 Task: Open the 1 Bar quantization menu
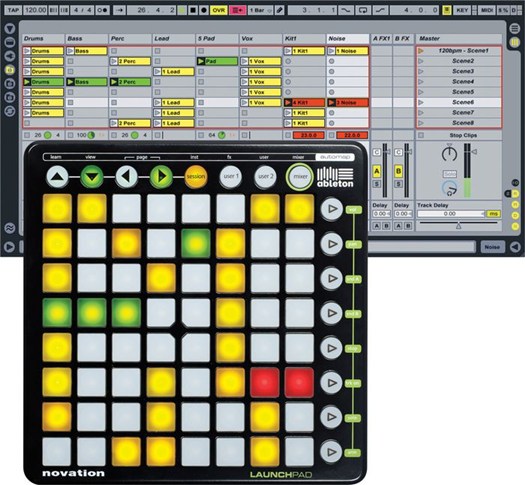coord(260,10)
